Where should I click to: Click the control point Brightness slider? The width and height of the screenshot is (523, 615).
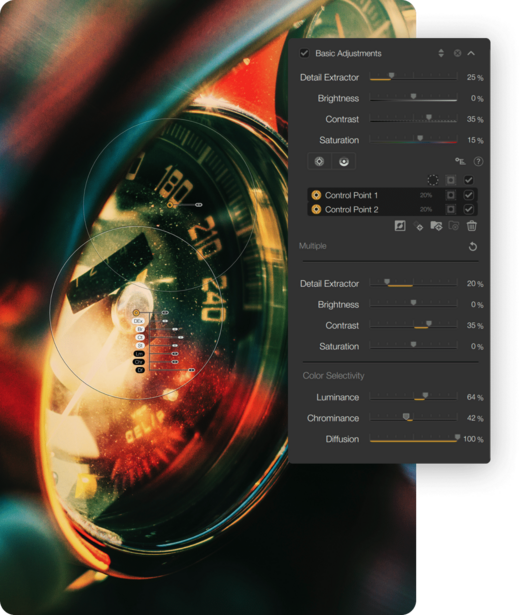pos(414,304)
